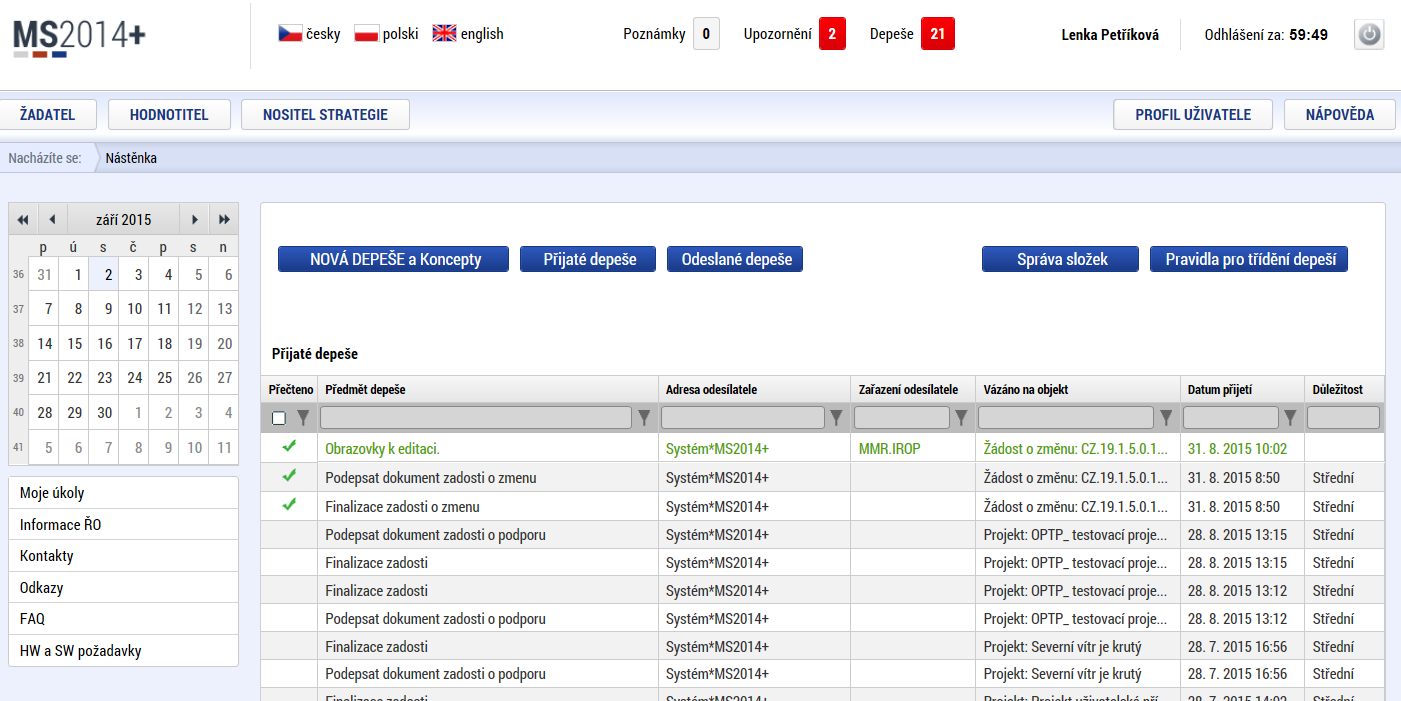Screen dimensions: 1401x701
Task: Open the HODNOTITEL menu
Action: (169, 115)
